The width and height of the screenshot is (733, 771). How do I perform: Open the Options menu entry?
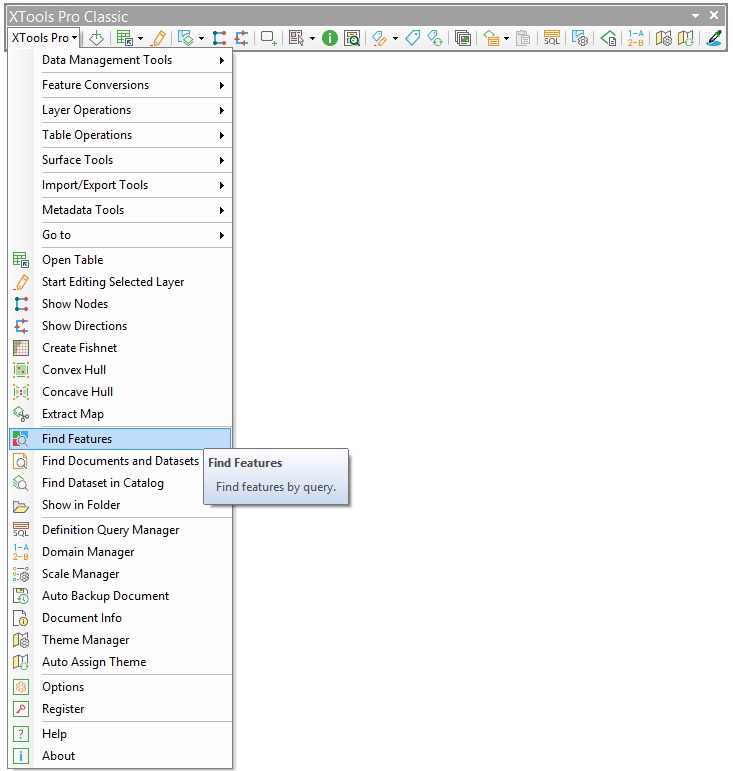point(120,687)
